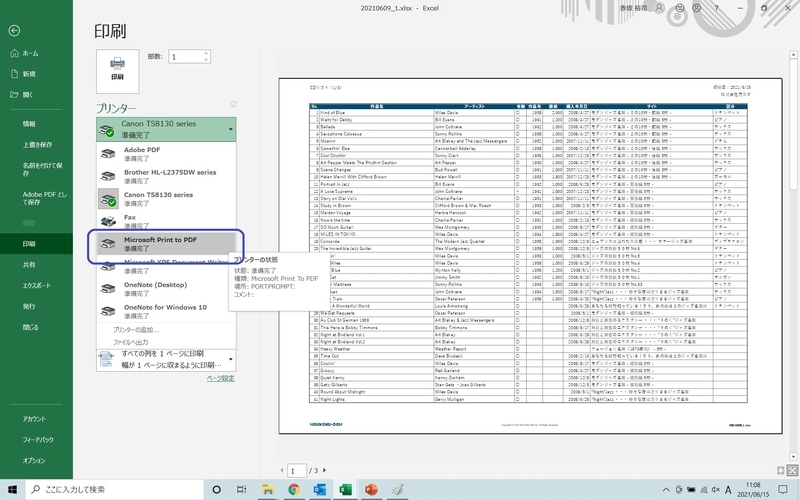This screenshot has width=800, height=500.
Task: Select OneNote (Desktop) printer
Action: [x=166, y=289]
